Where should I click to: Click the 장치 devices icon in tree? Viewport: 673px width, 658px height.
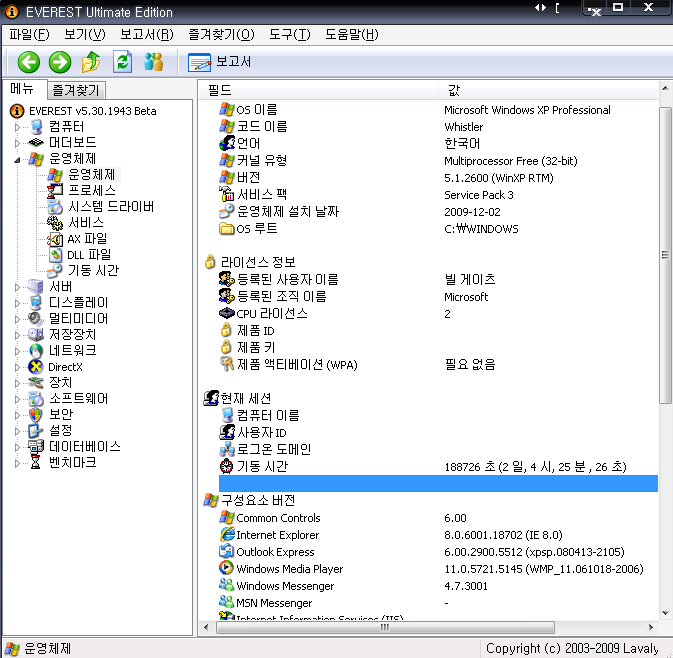click(35, 382)
